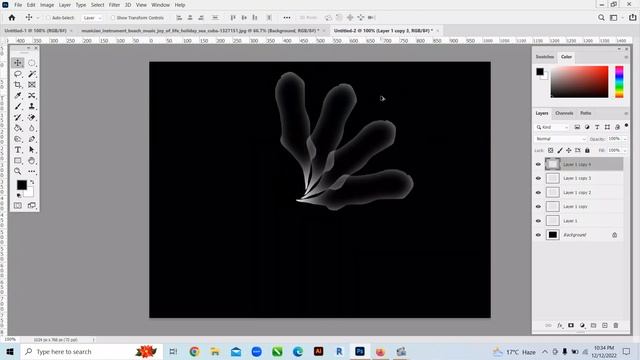The height and width of the screenshot is (360, 640).
Task: Toggle visibility of Layer 1 copy
Action: [538, 207]
